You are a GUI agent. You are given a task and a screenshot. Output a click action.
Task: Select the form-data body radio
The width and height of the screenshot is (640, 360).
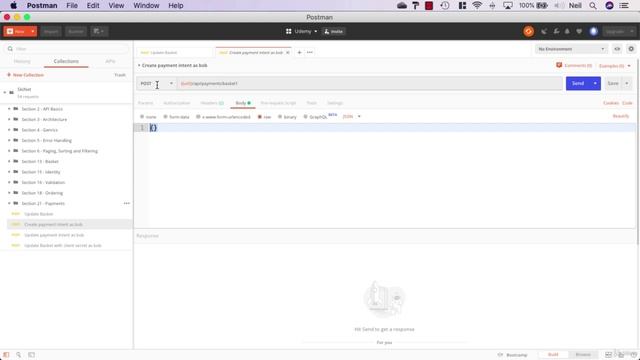pos(165,117)
